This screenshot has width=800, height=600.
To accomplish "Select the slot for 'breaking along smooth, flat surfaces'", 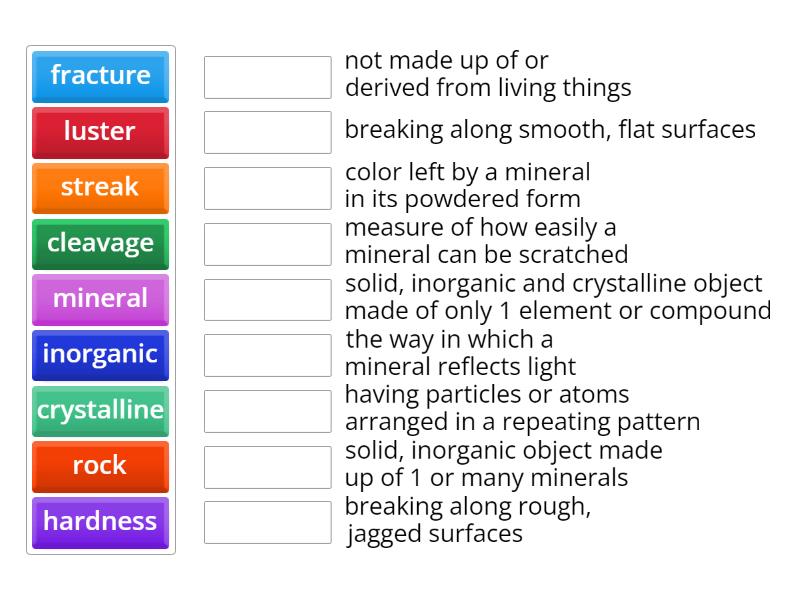I will coord(266,131).
